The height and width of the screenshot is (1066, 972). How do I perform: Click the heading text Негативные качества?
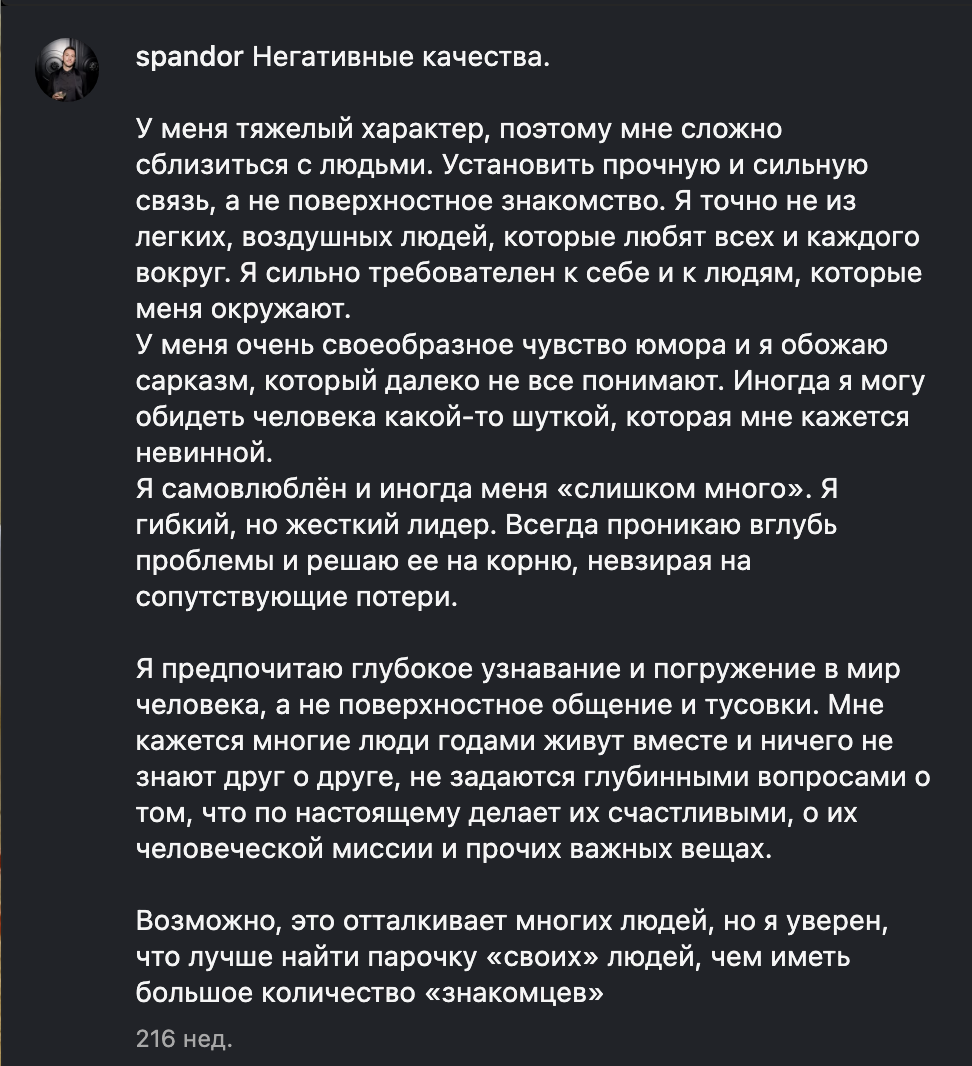click(401, 58)
